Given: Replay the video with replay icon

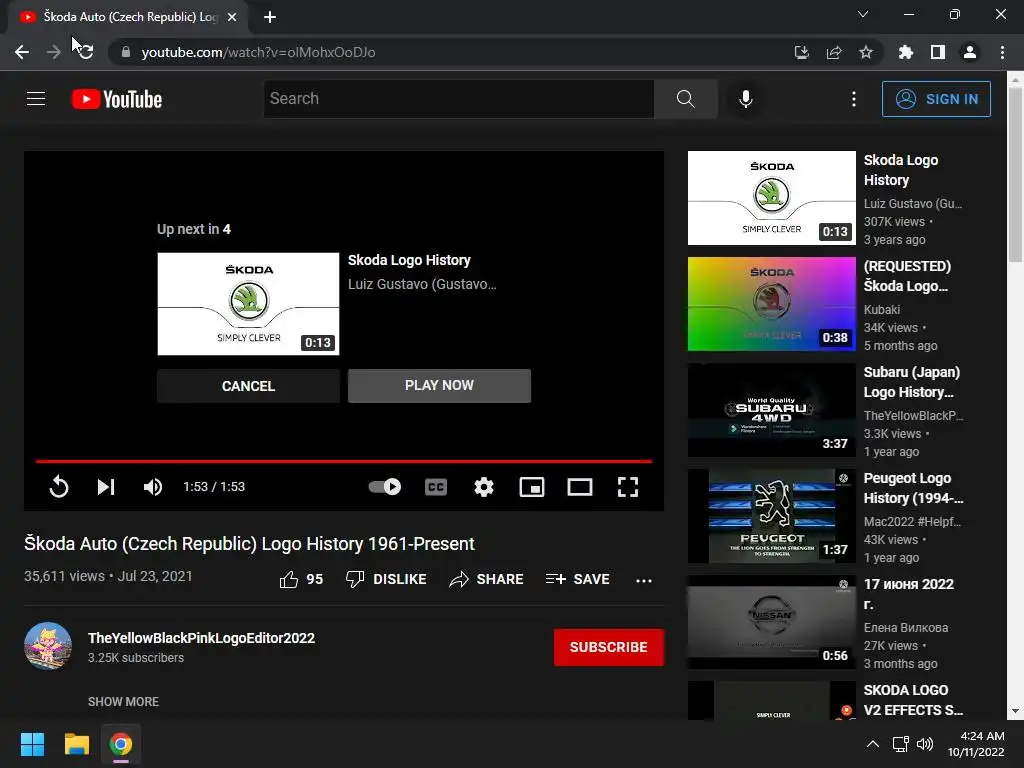Looking at the screenshot, I should [59, 487].
